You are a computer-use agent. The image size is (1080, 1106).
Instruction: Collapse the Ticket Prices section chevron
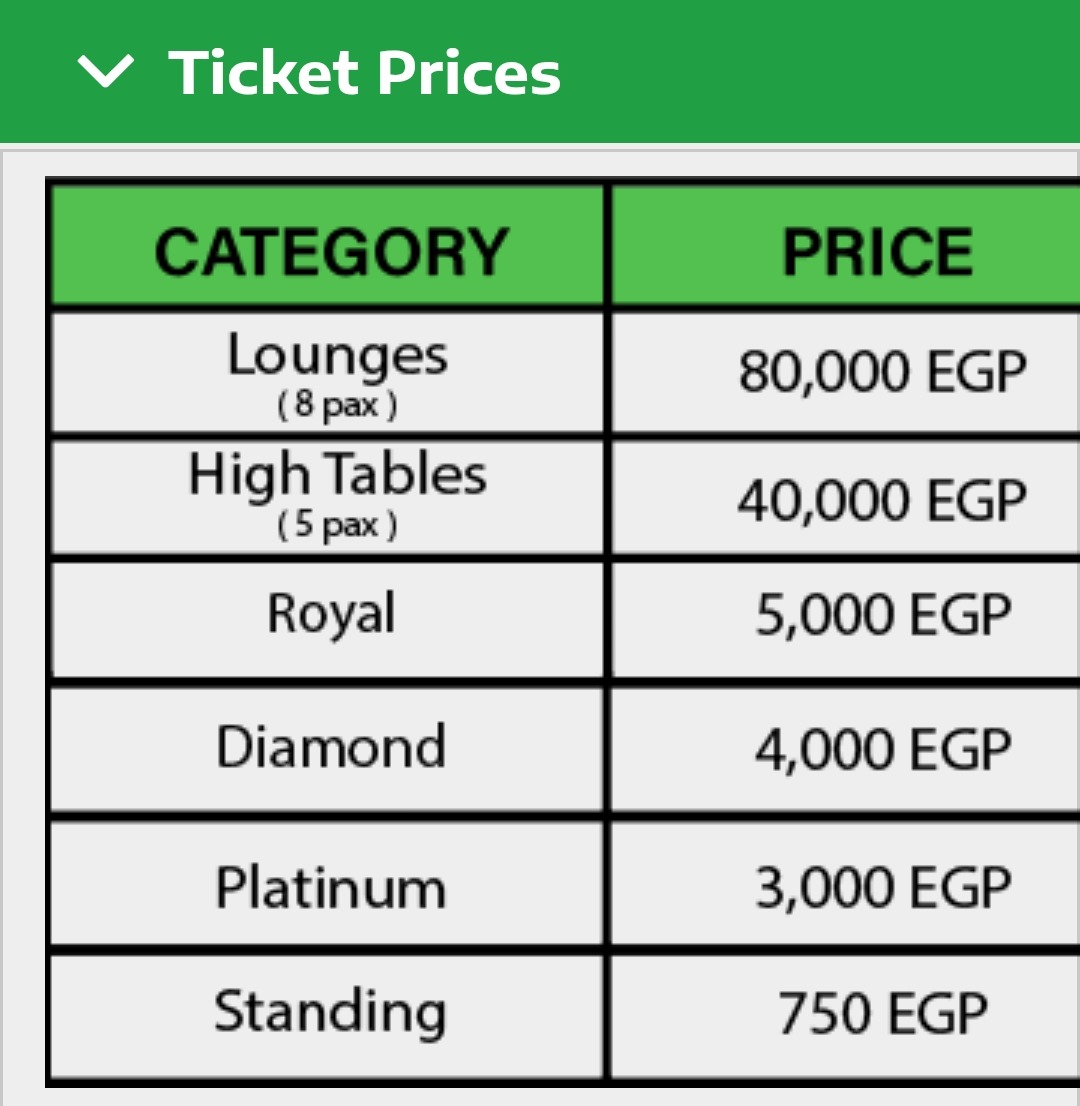click(x=104, y=72)
